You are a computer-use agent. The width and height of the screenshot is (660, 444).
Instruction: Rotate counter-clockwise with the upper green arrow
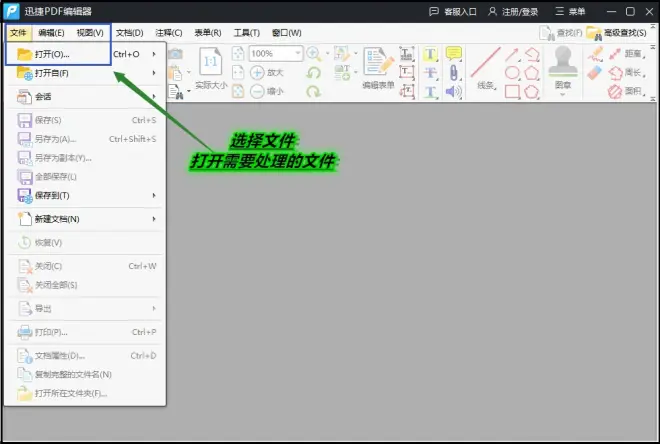[x=314, y=72]
